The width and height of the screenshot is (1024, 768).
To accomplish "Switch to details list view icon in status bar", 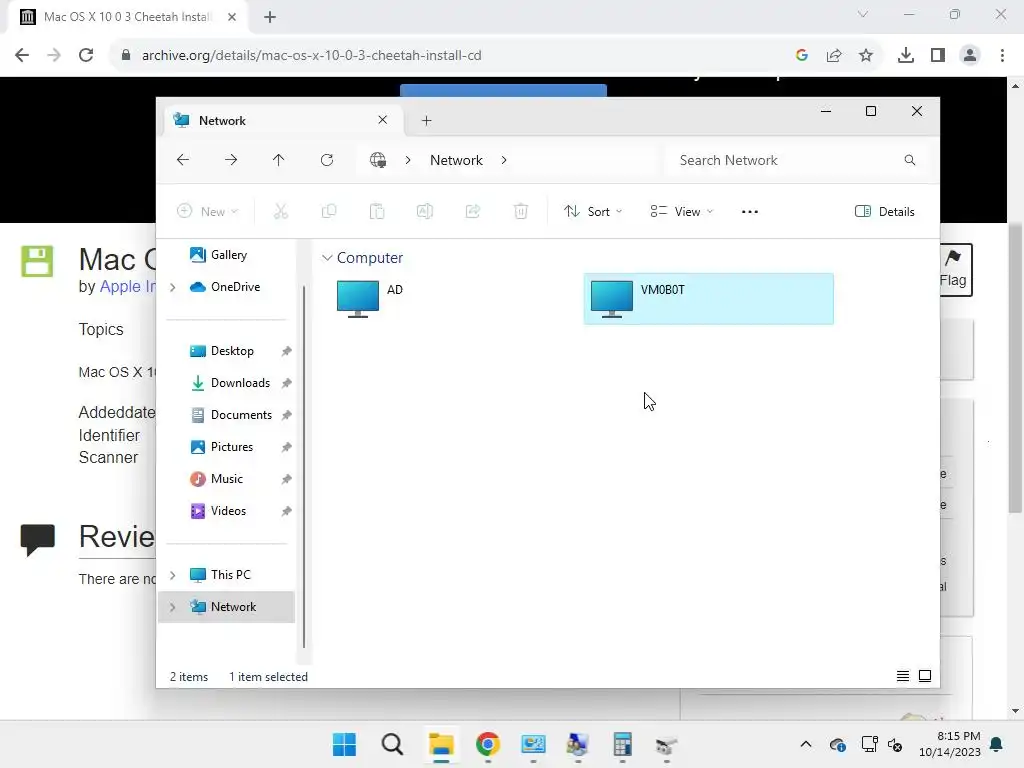I will 903,676.
